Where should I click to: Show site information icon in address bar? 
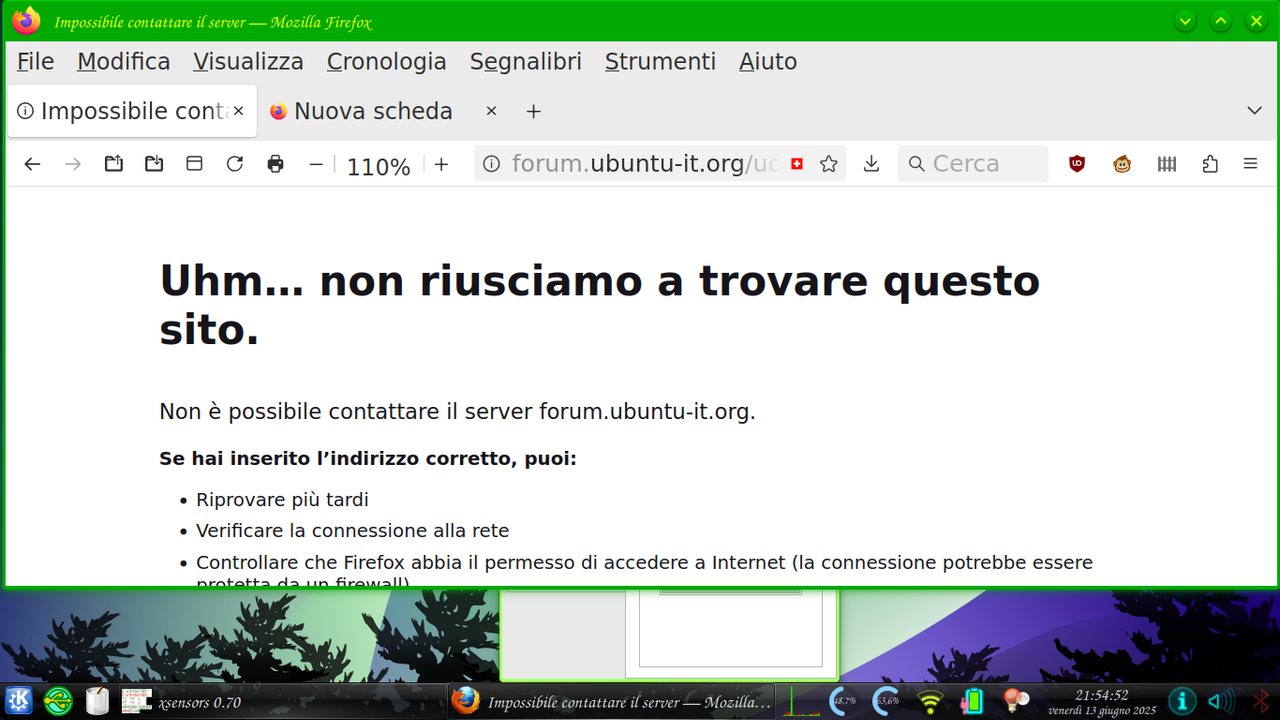click(491, 164)
